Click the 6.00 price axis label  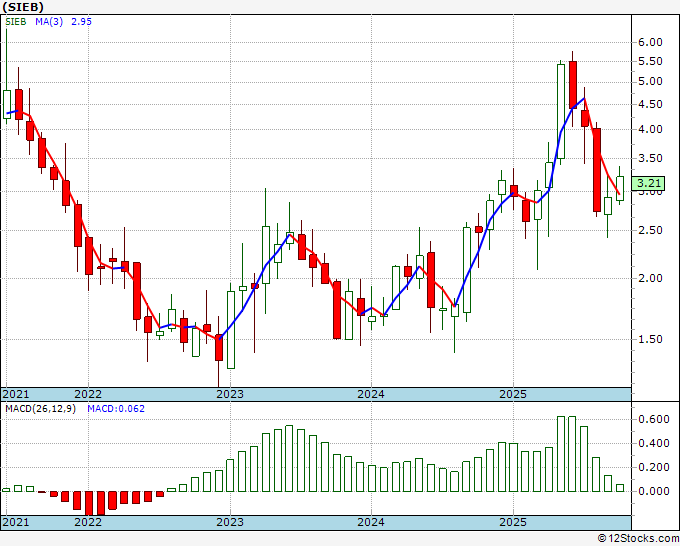[651, 42]
